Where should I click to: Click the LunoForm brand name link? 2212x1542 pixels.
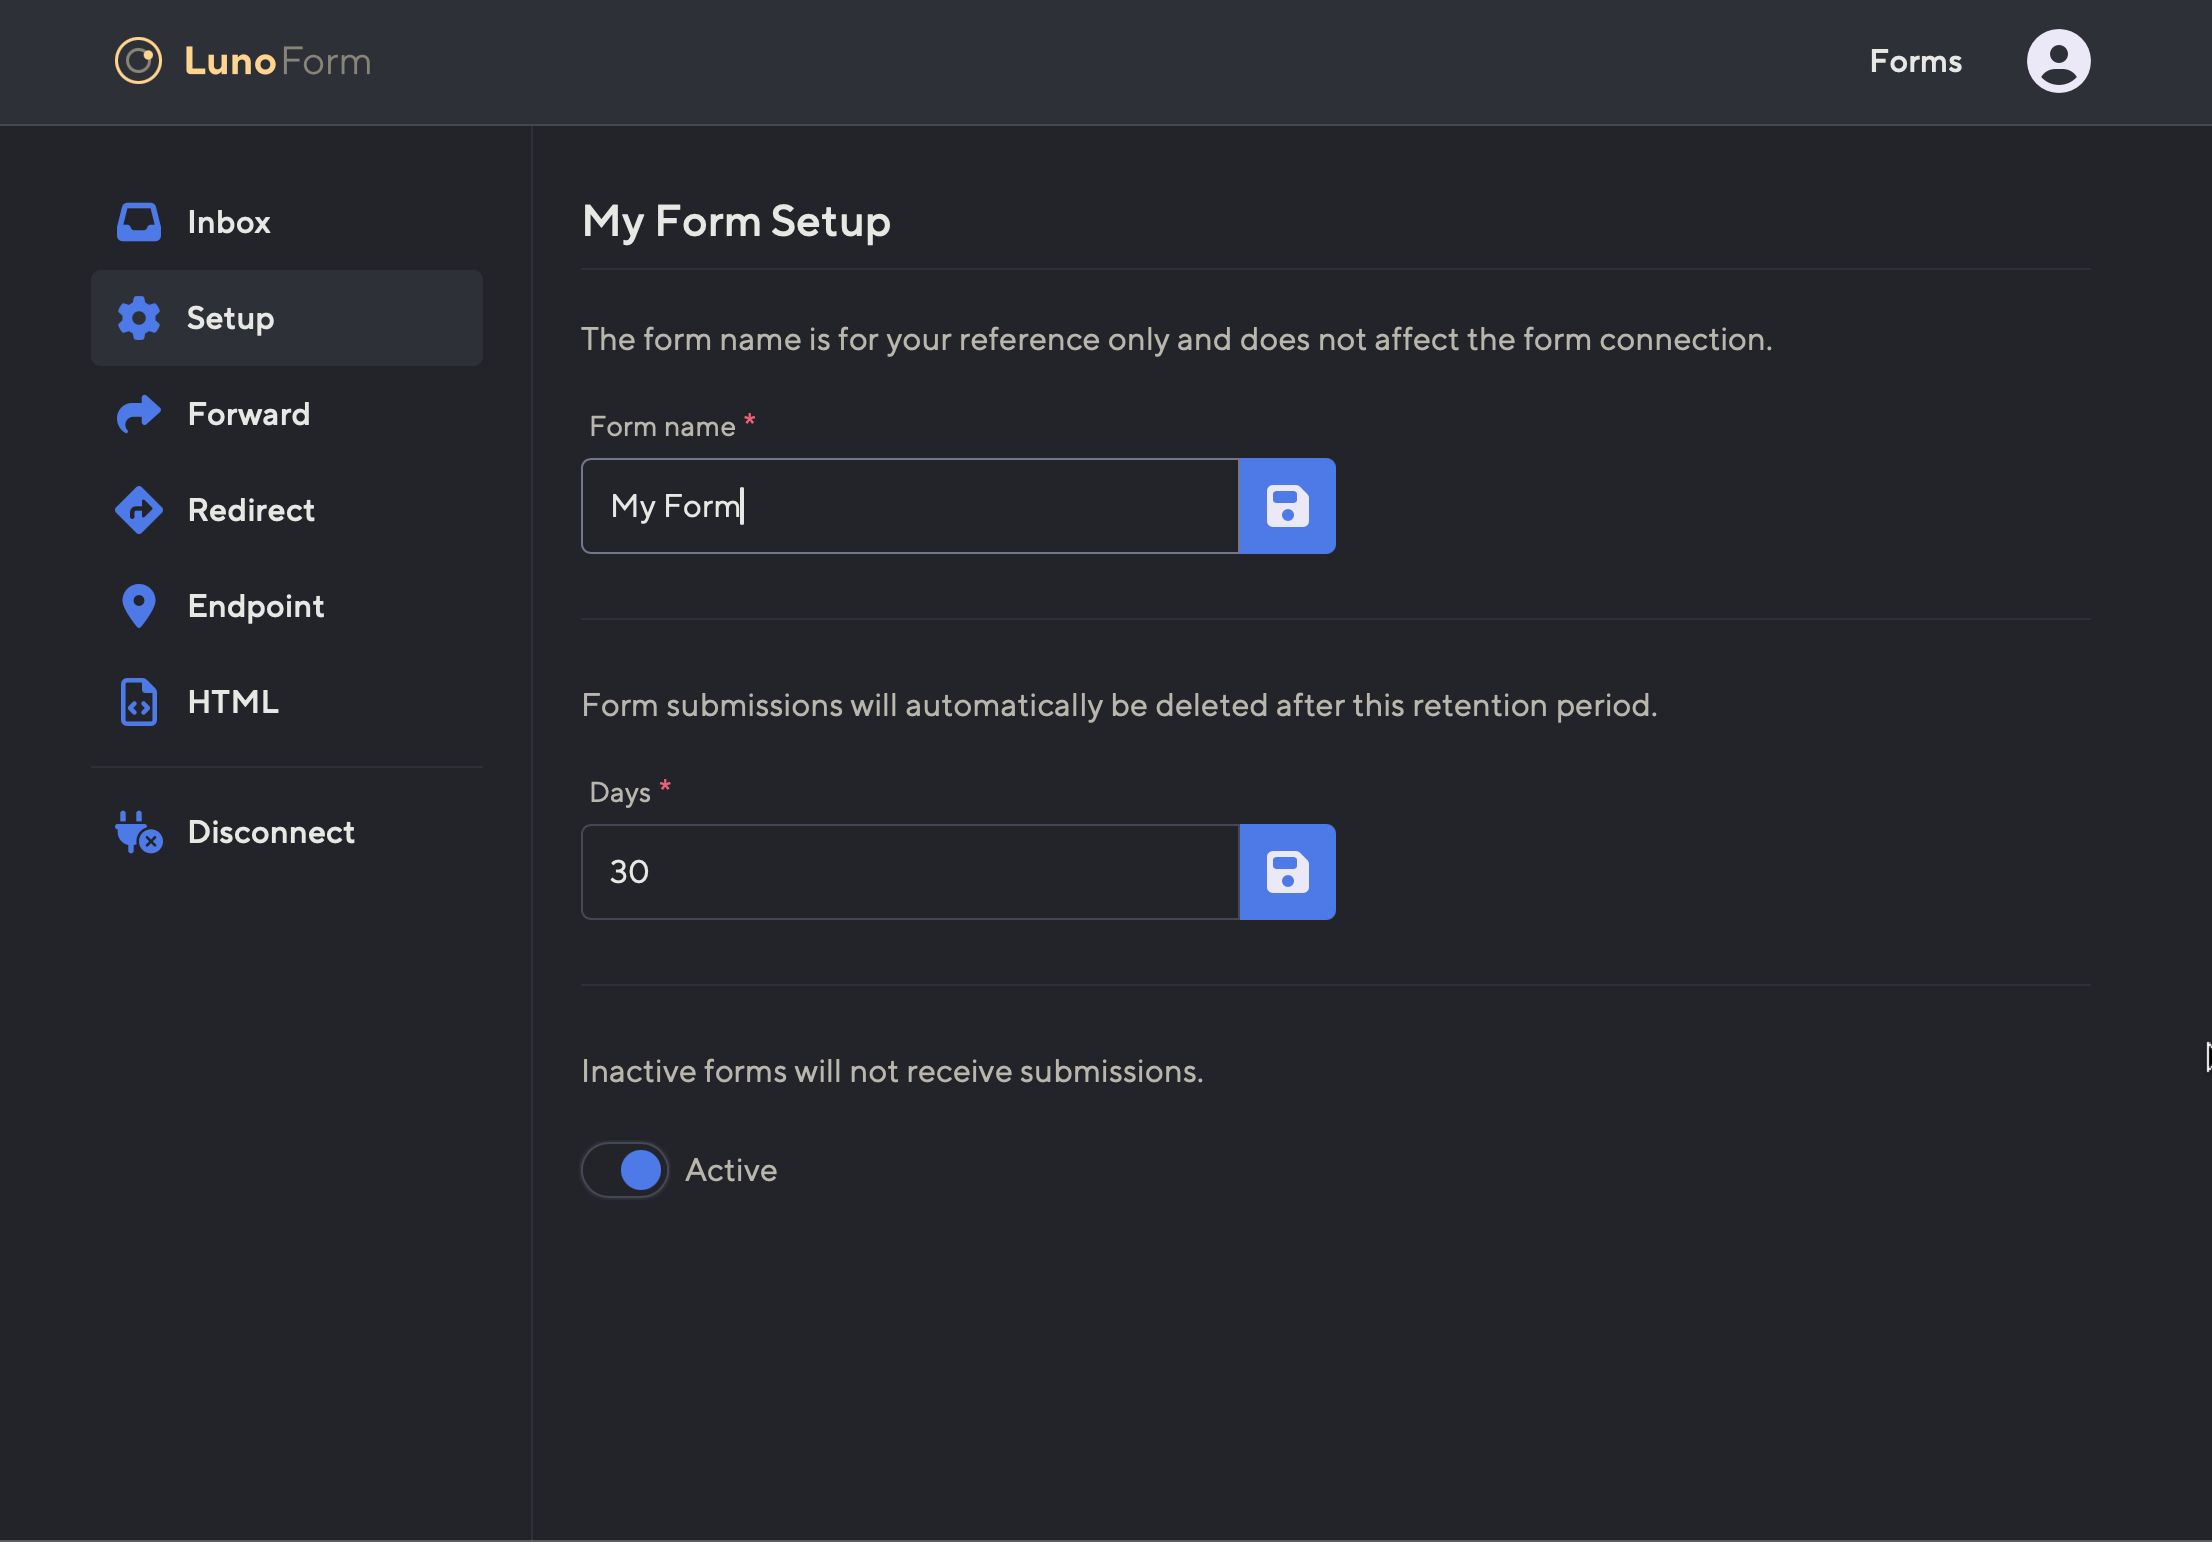pos(277,61)
